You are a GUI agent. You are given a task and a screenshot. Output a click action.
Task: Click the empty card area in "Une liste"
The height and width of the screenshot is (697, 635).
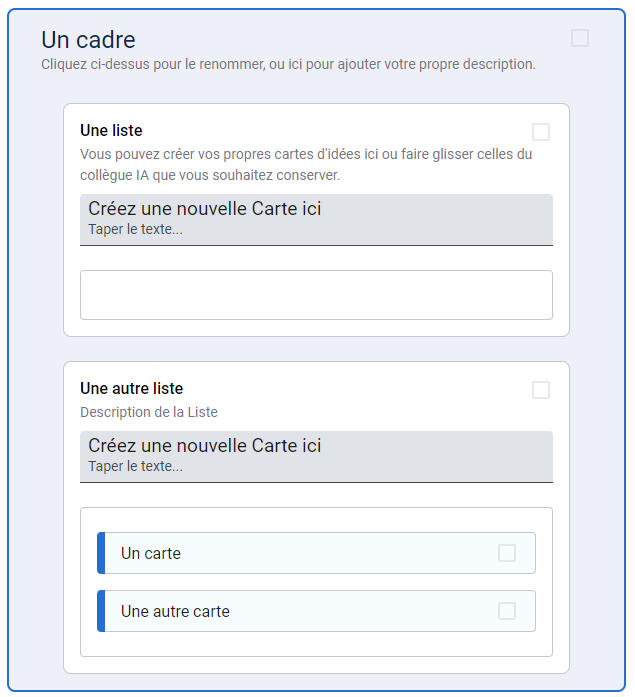click(x=316, y=295)
